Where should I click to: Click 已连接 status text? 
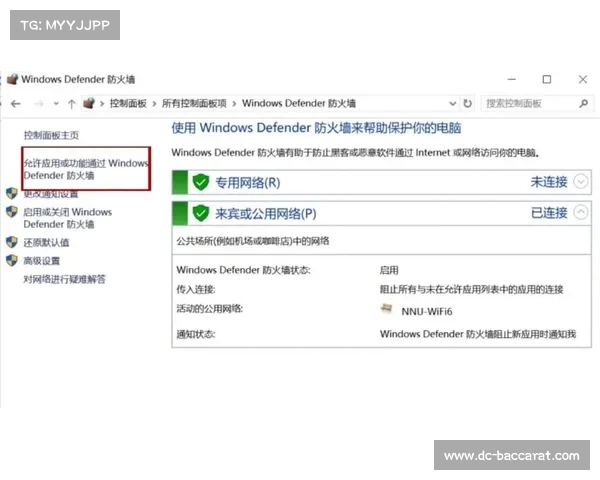[549, 212]
